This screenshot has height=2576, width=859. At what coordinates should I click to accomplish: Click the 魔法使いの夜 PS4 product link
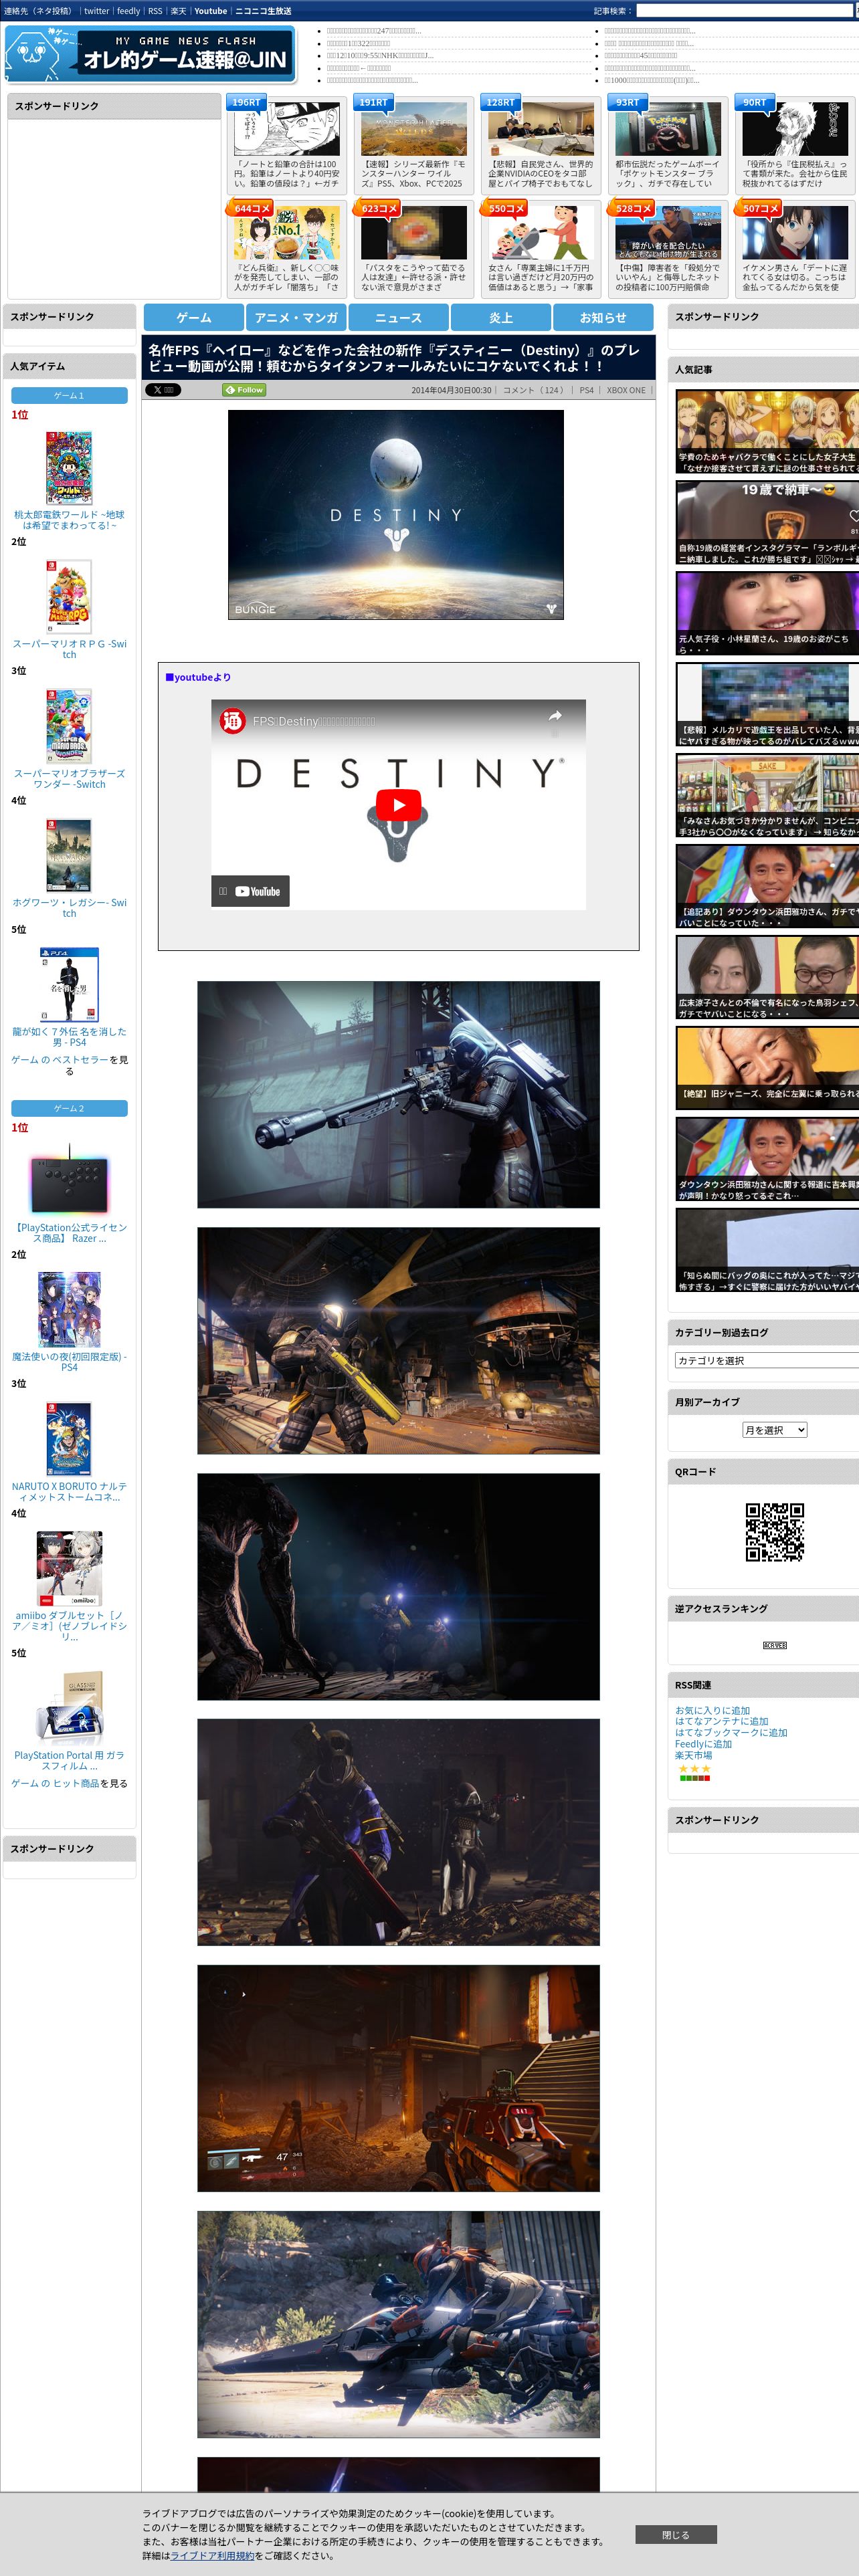click(x=69, y=1361)
